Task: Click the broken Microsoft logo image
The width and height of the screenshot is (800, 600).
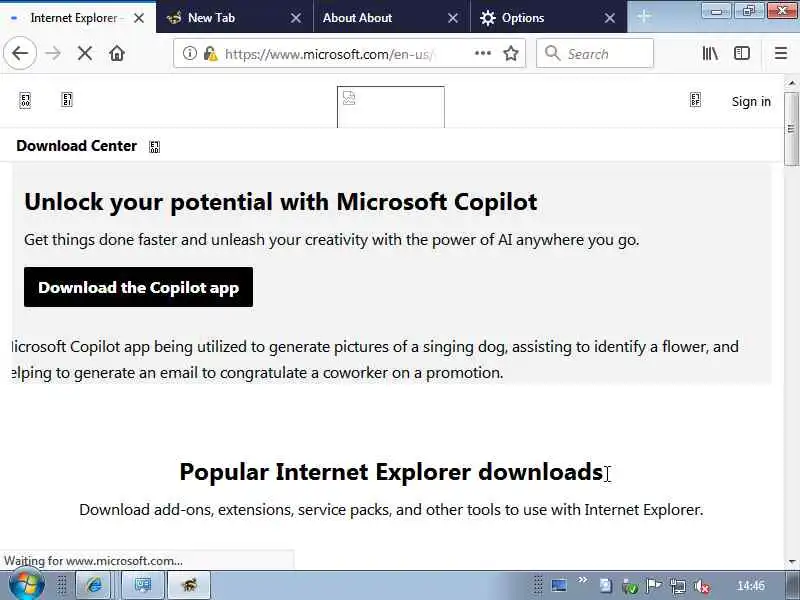Action: click(391, 107)
